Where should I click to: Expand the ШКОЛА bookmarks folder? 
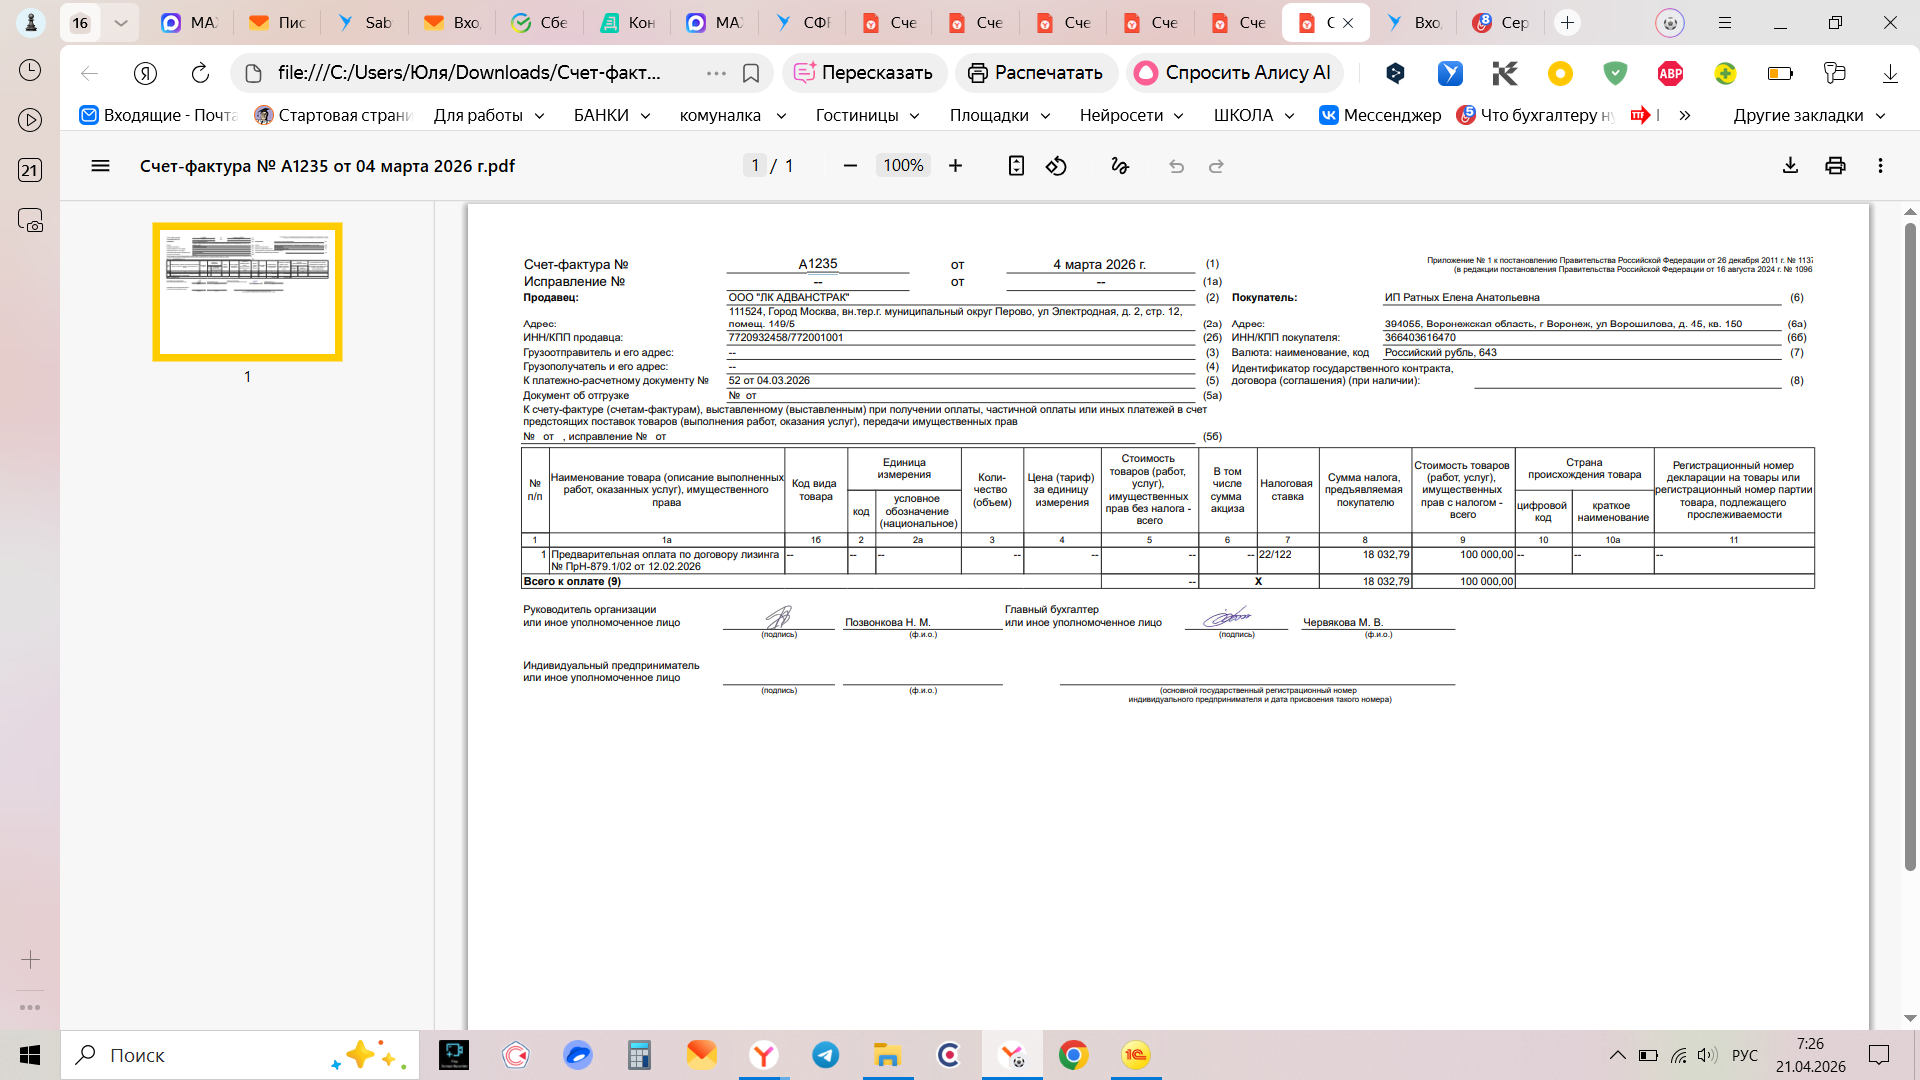coord(1254,115)
